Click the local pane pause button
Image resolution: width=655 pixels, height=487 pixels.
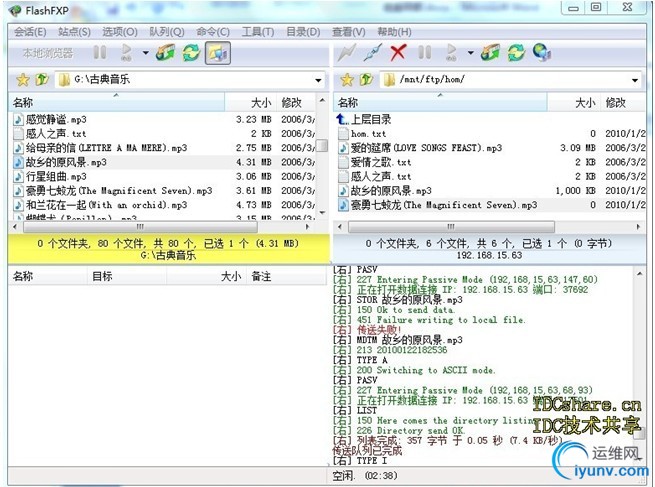(x=100, y=53)
